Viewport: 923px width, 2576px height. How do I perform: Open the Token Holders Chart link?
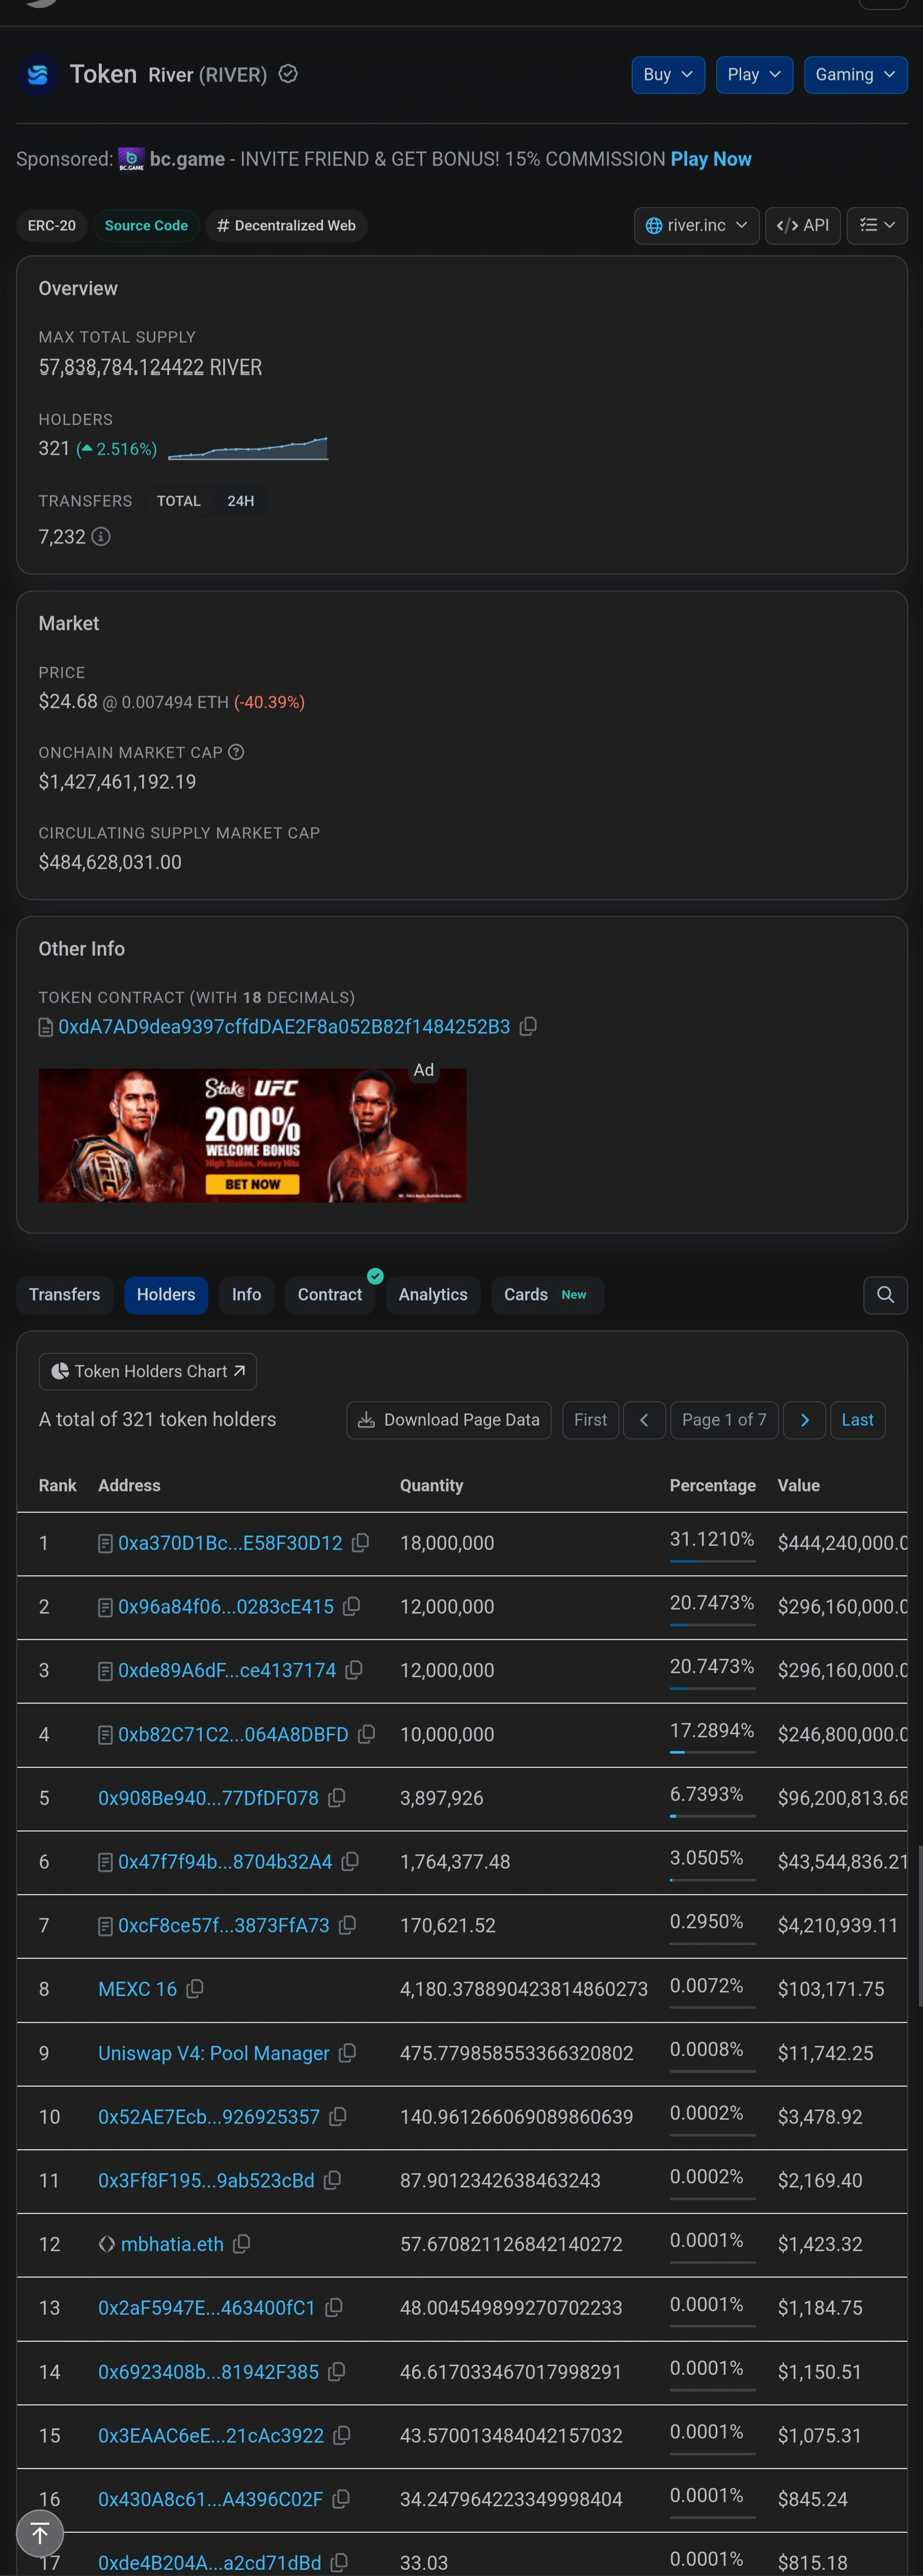coord(148,1372)
